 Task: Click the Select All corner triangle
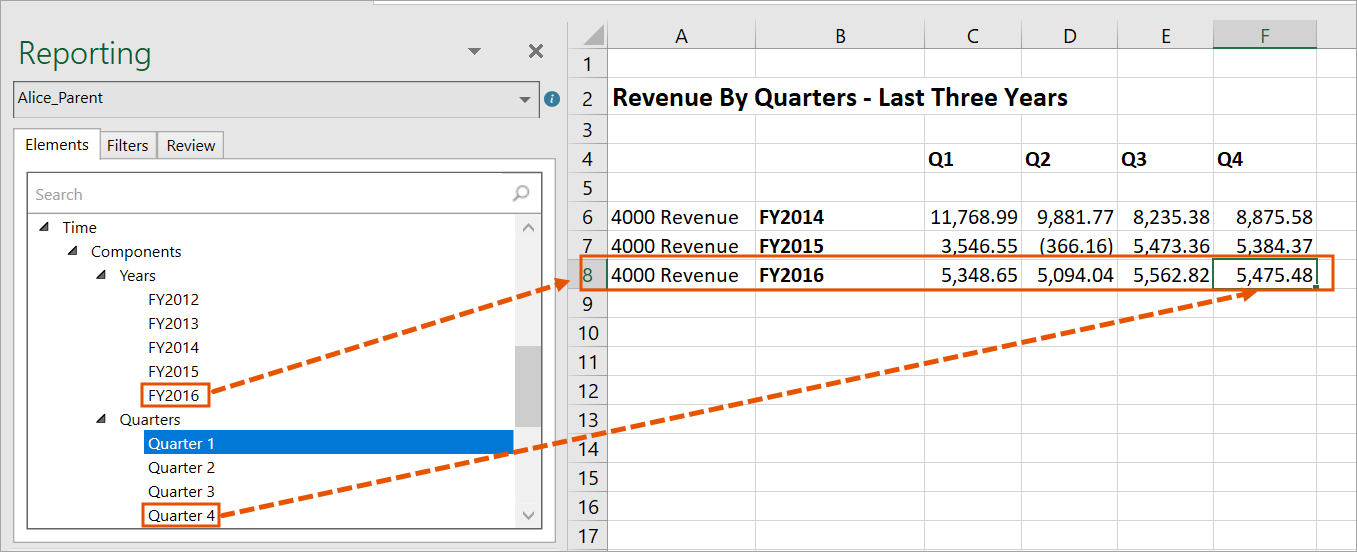pyautogui.click(x=593, y=36)
